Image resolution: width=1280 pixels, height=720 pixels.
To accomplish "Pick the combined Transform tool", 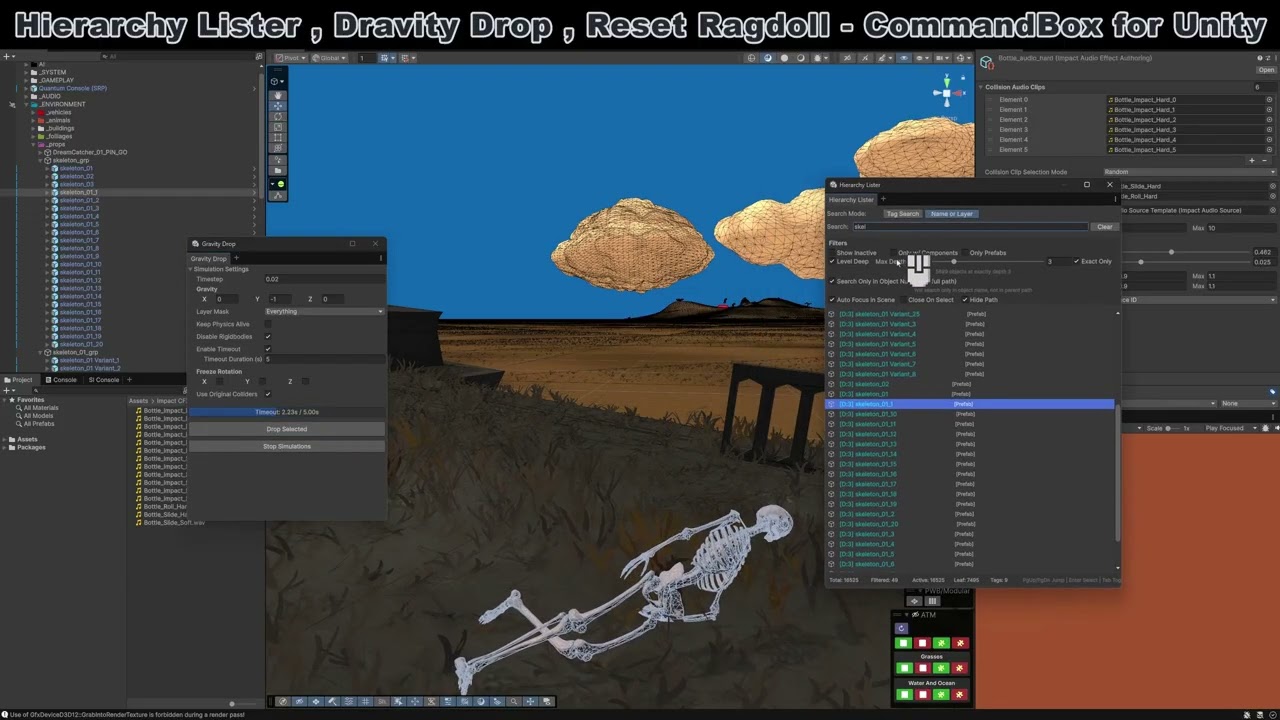I will (278, 149).
